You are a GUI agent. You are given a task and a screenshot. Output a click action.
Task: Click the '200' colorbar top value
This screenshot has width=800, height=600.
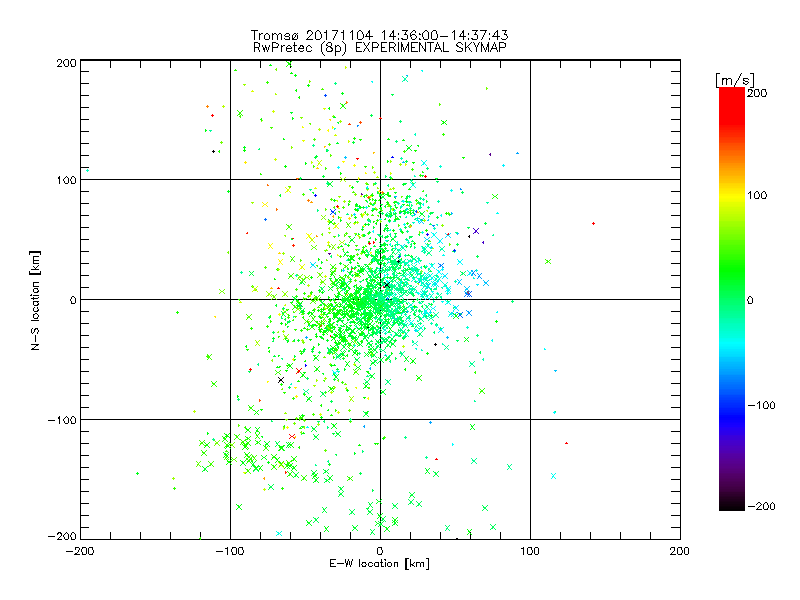click(x=757, y=93)
